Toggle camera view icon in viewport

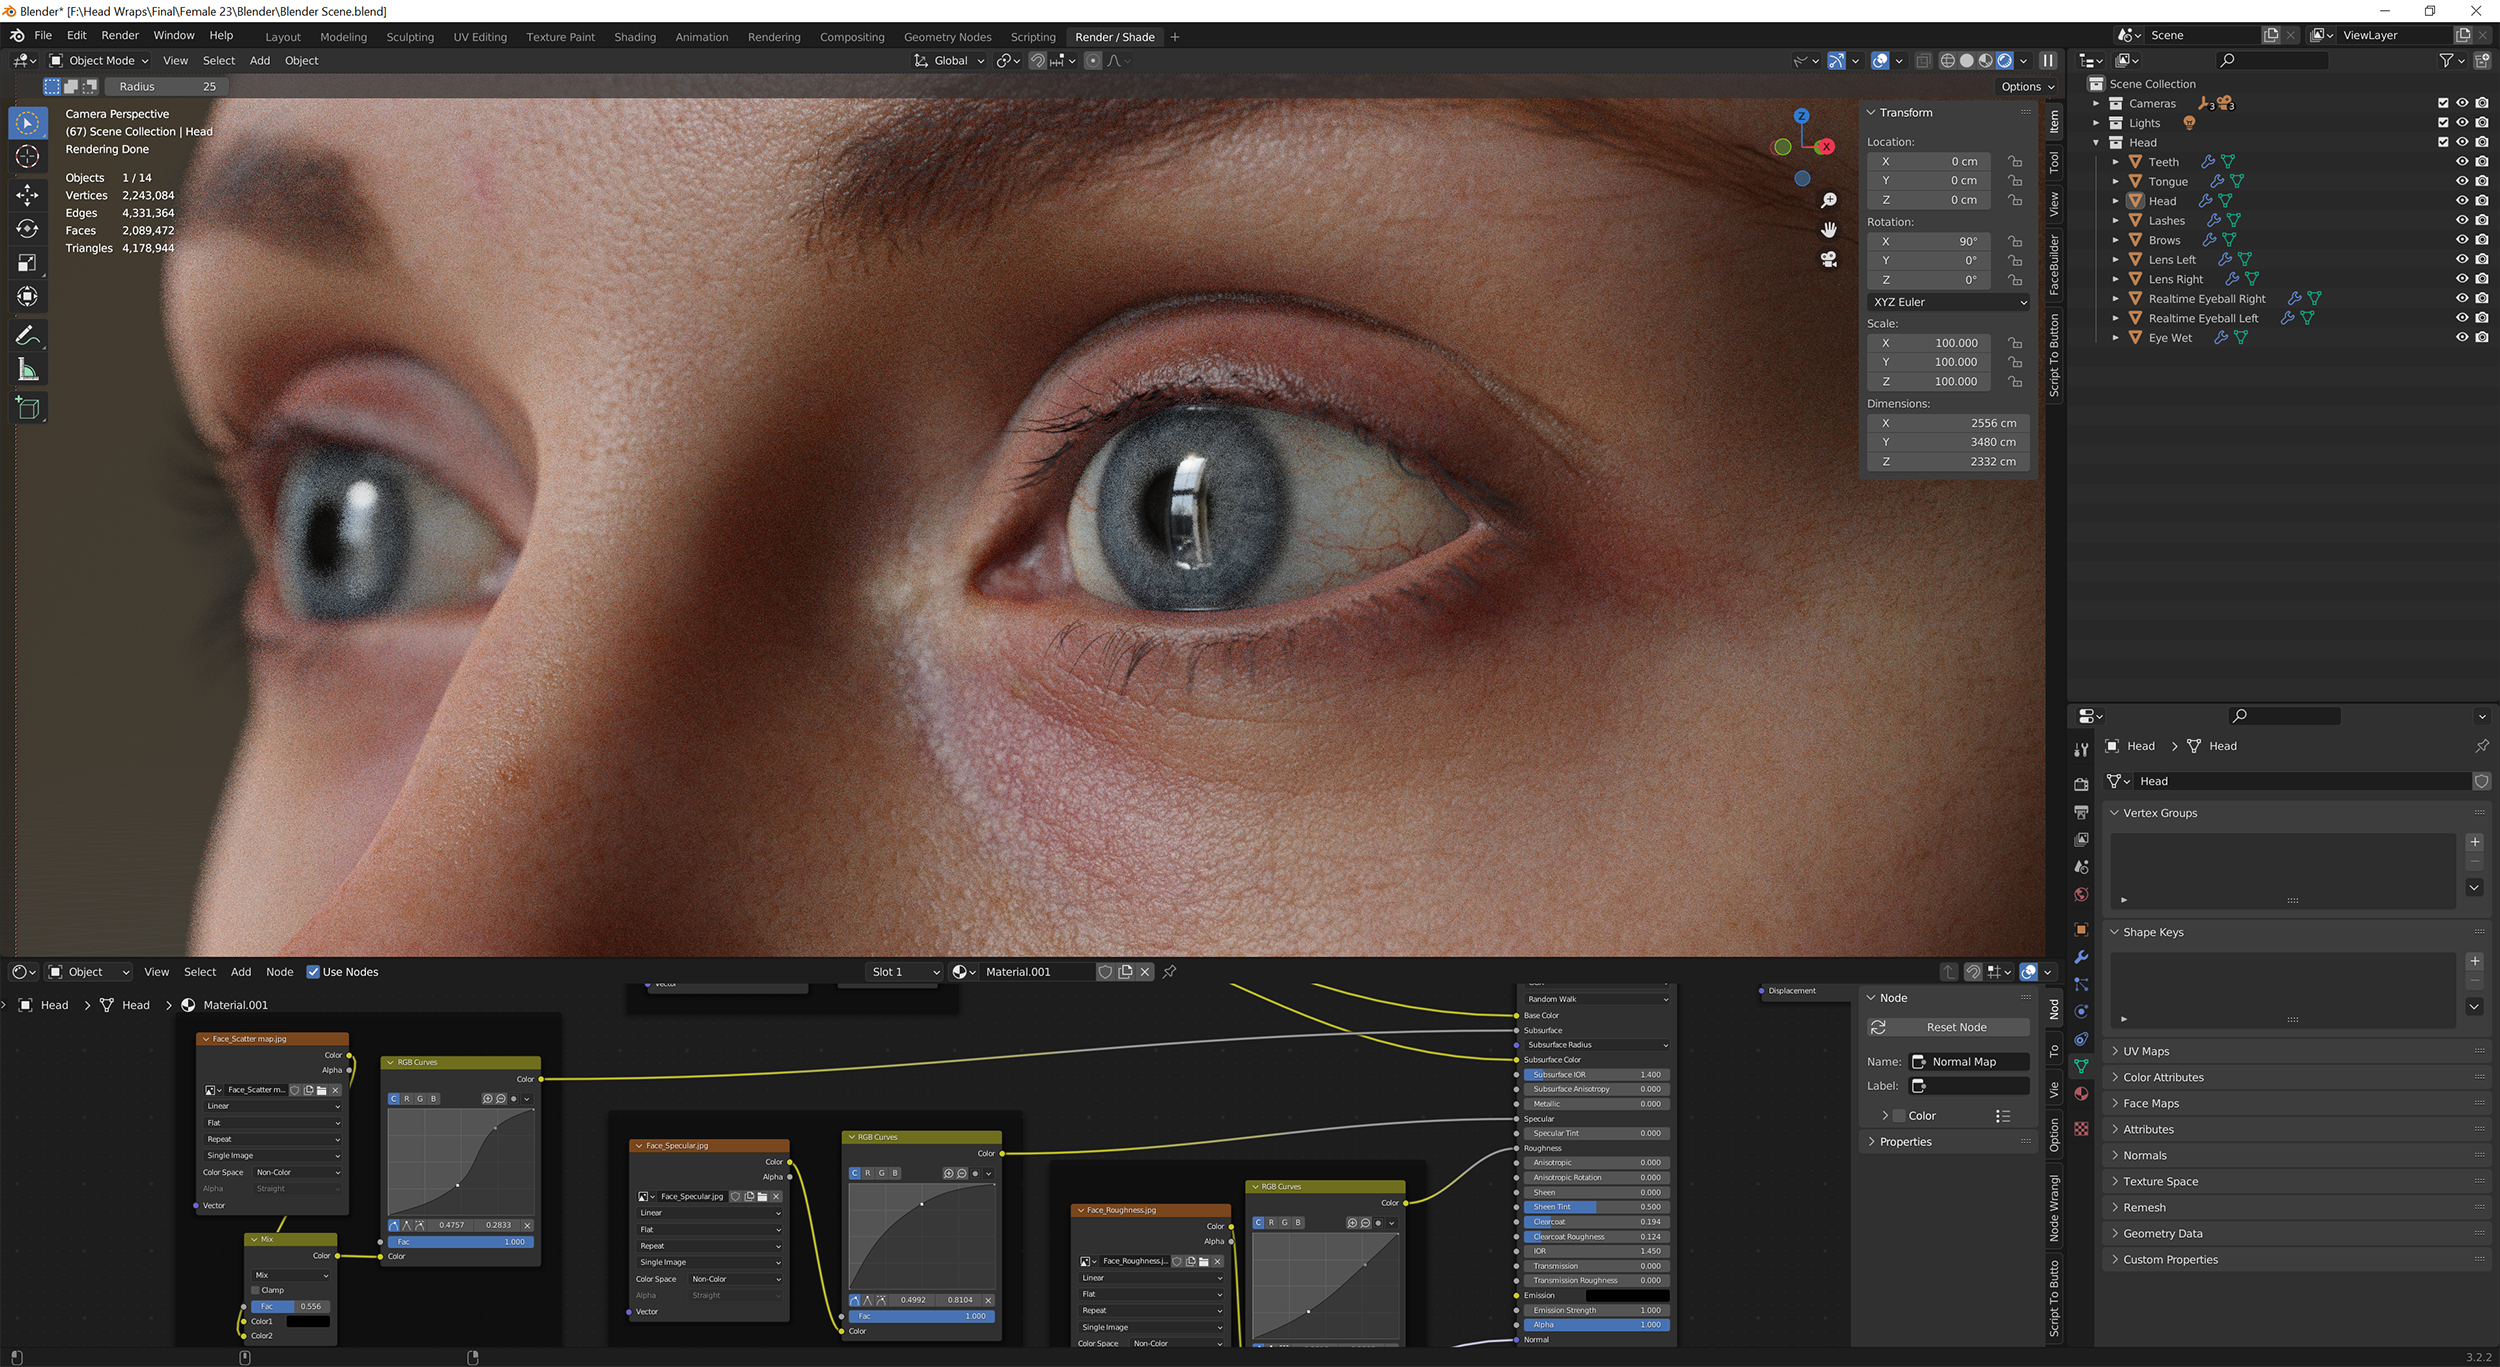click(x=1829, y=260)
